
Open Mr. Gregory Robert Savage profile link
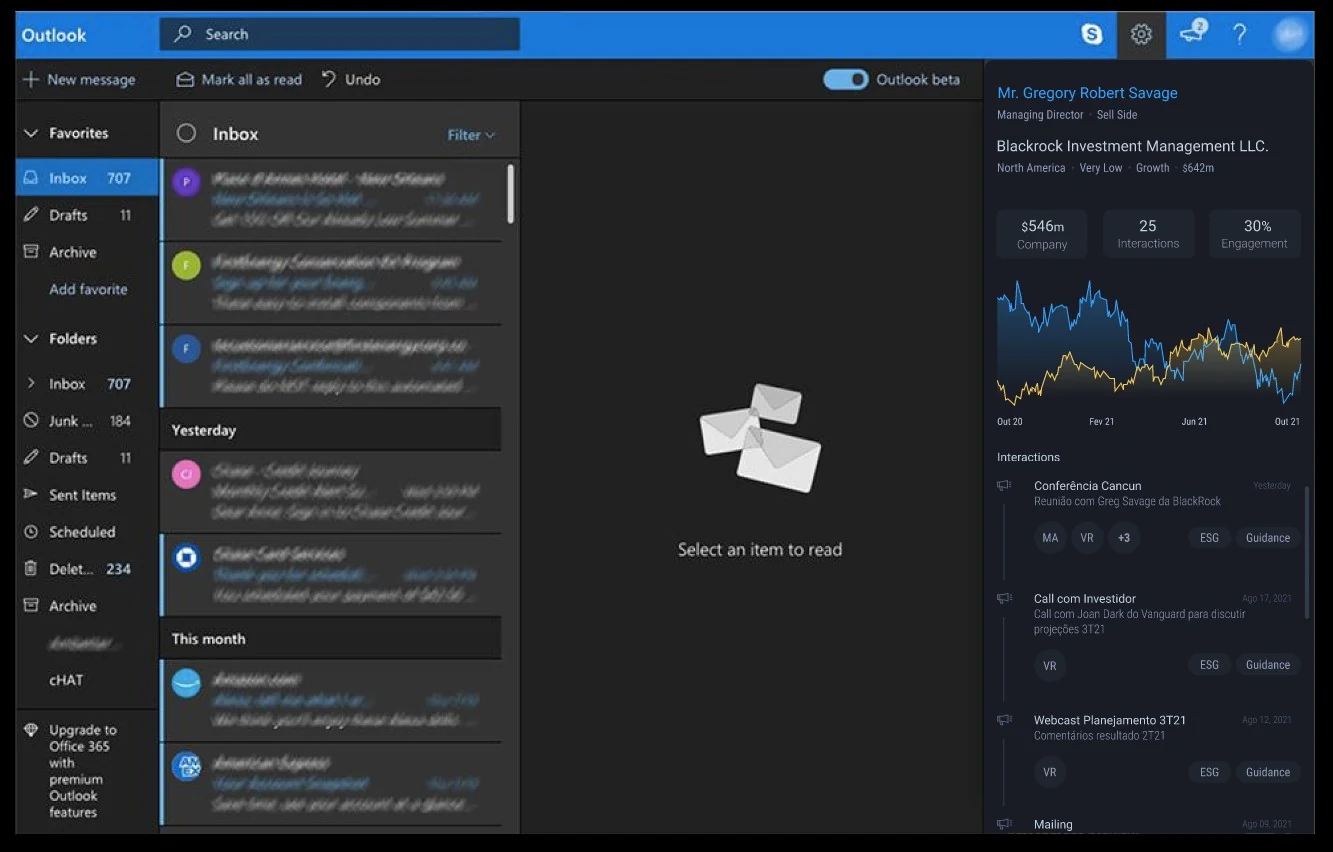(x=1087, y=93)
